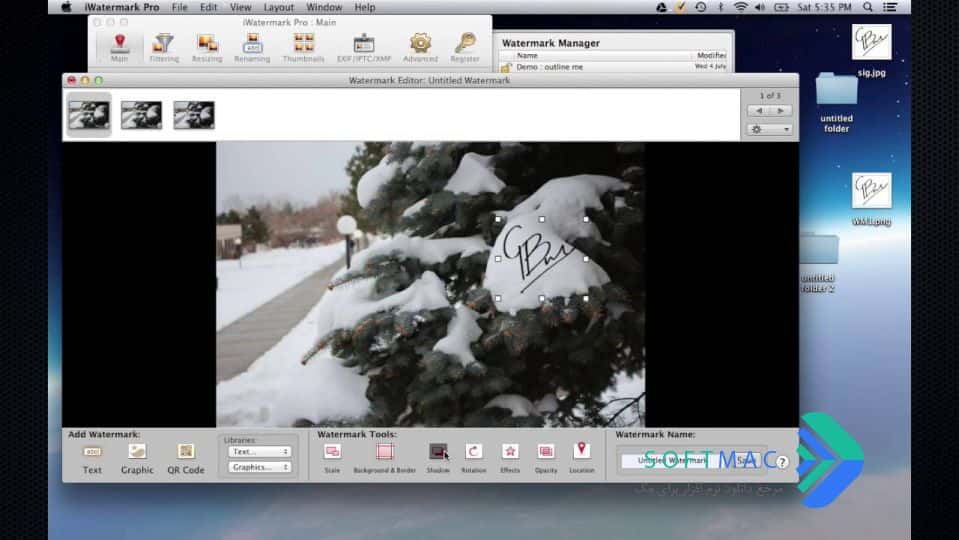Select the Scale watermark tool
Image resolution: width=959 pixels, height=540 pixels.
click(x=332, y=458)
